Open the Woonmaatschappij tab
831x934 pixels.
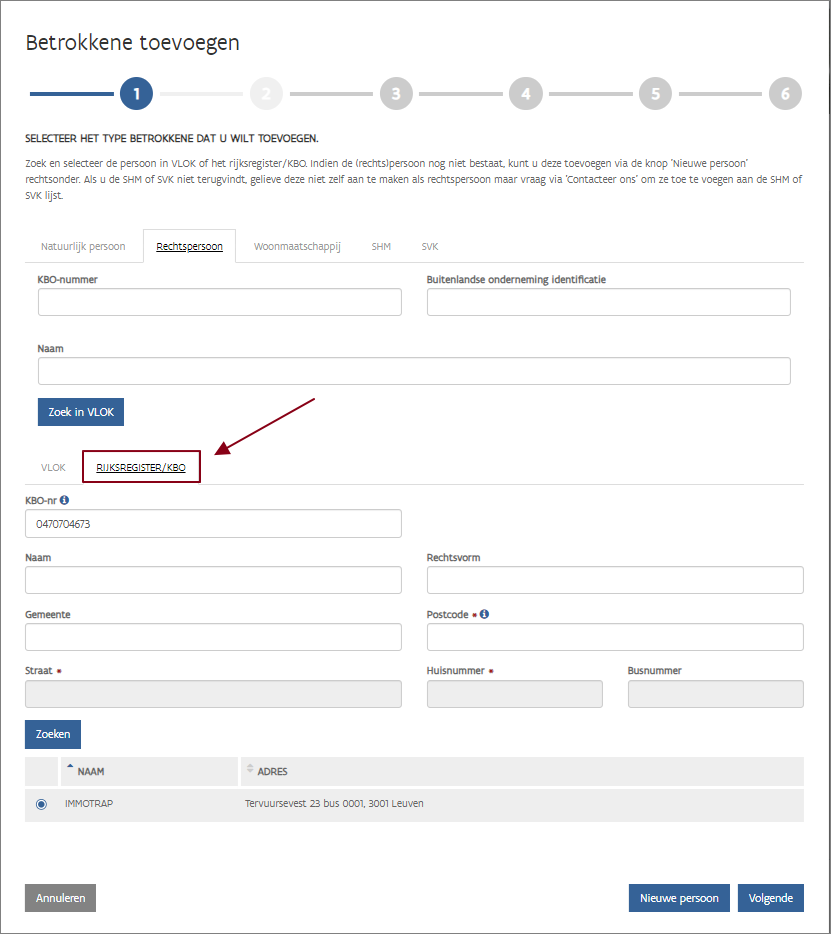pyautogui.click(x=297, y=246)
